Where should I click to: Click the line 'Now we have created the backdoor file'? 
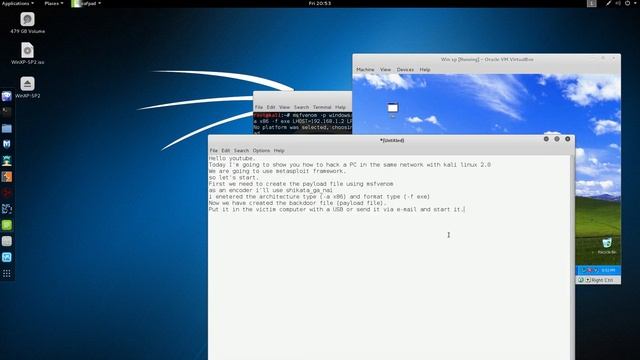[x=297, y=203]
